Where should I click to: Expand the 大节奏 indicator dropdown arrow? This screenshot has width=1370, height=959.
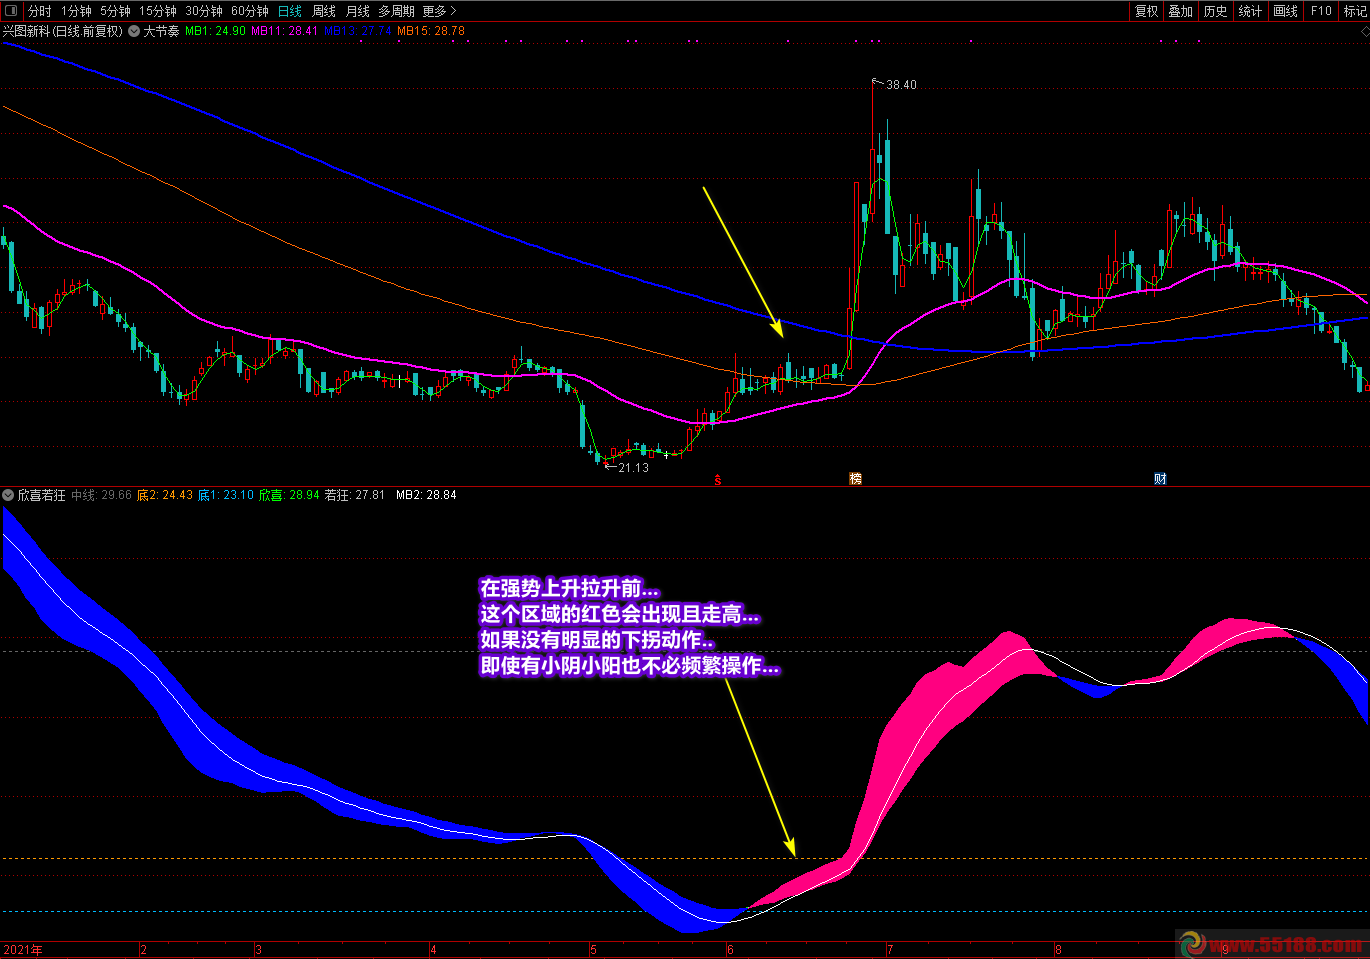pyautogui.click(x=134, y=31)
